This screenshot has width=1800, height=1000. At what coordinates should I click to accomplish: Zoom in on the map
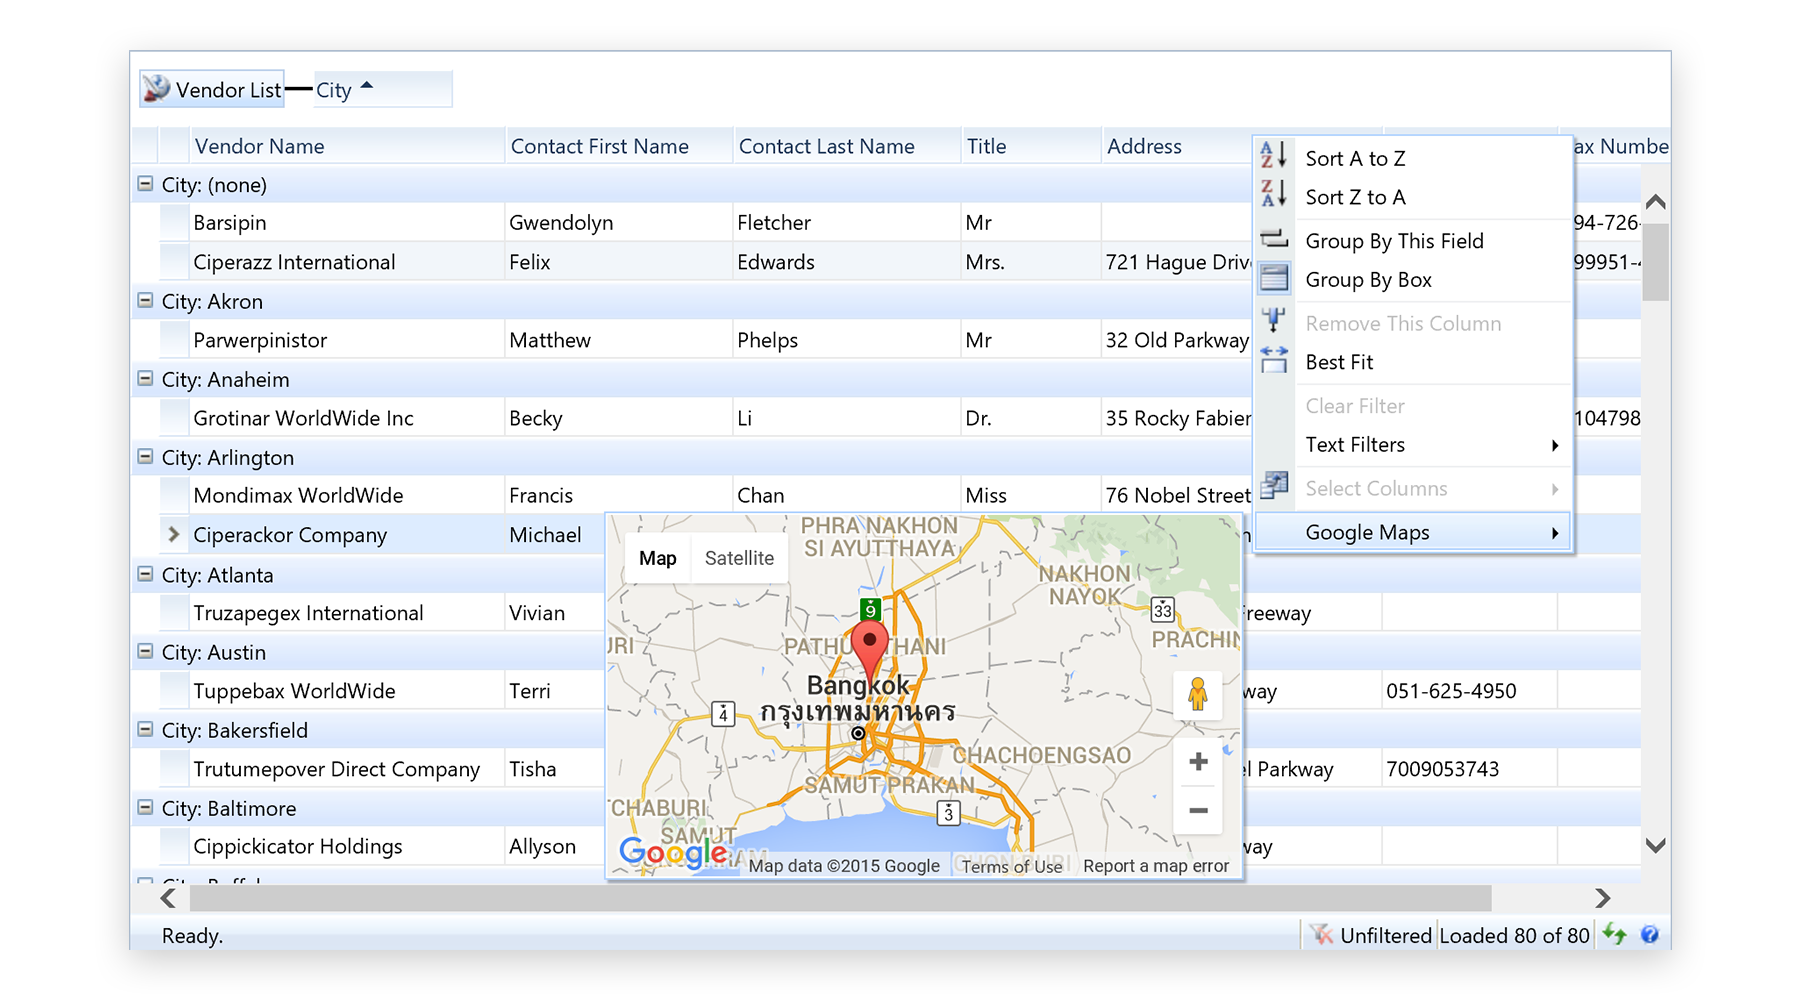[1198, 762]
